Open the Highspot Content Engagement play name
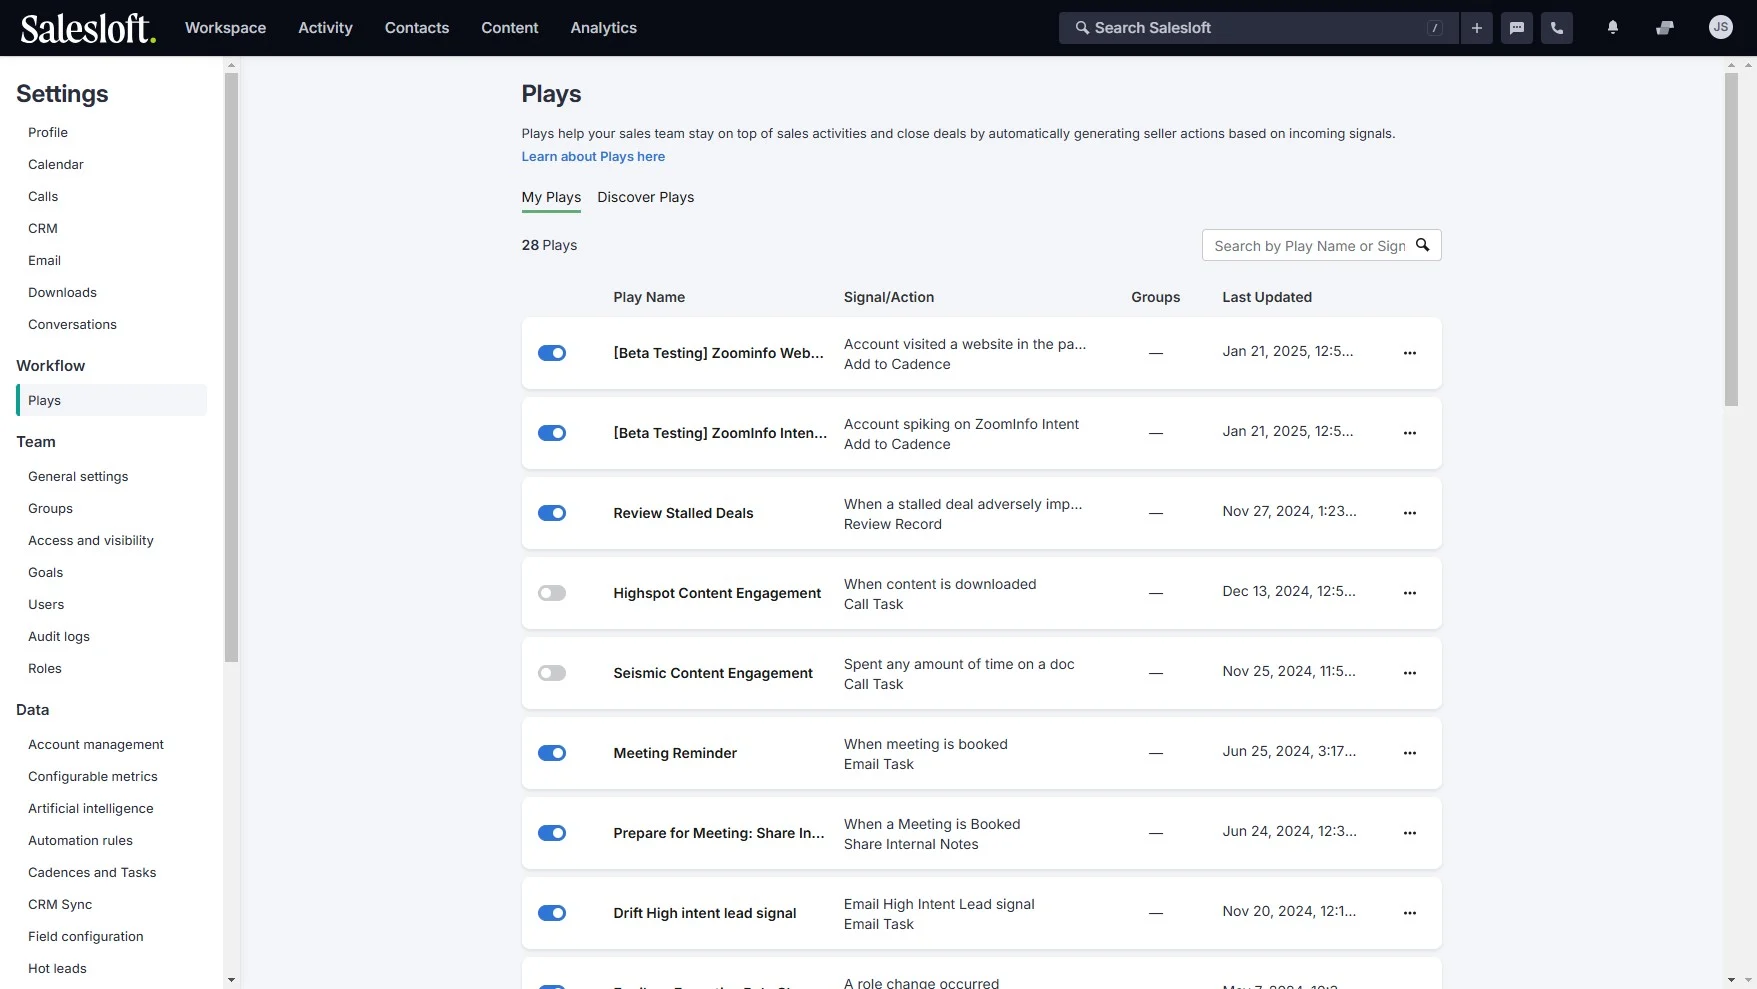Image resolution: width=1757 pixels, height=989 pixels. pyautogui.click(x=717, y=593)
